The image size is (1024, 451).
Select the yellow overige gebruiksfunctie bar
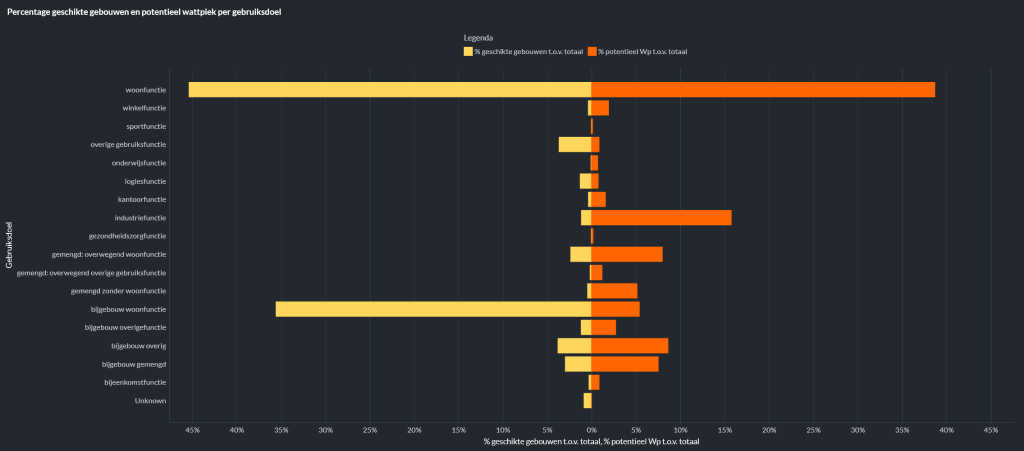(574, 144)
